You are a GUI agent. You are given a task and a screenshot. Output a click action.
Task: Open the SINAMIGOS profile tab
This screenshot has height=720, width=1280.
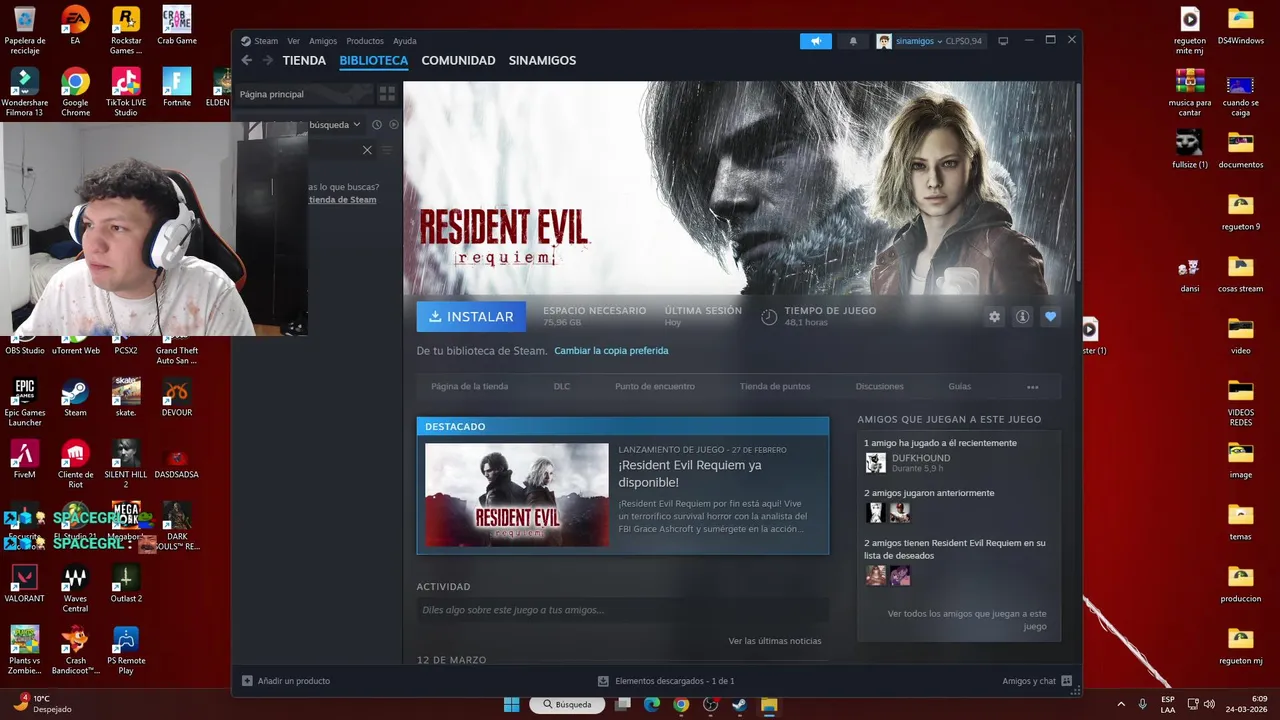542,61
